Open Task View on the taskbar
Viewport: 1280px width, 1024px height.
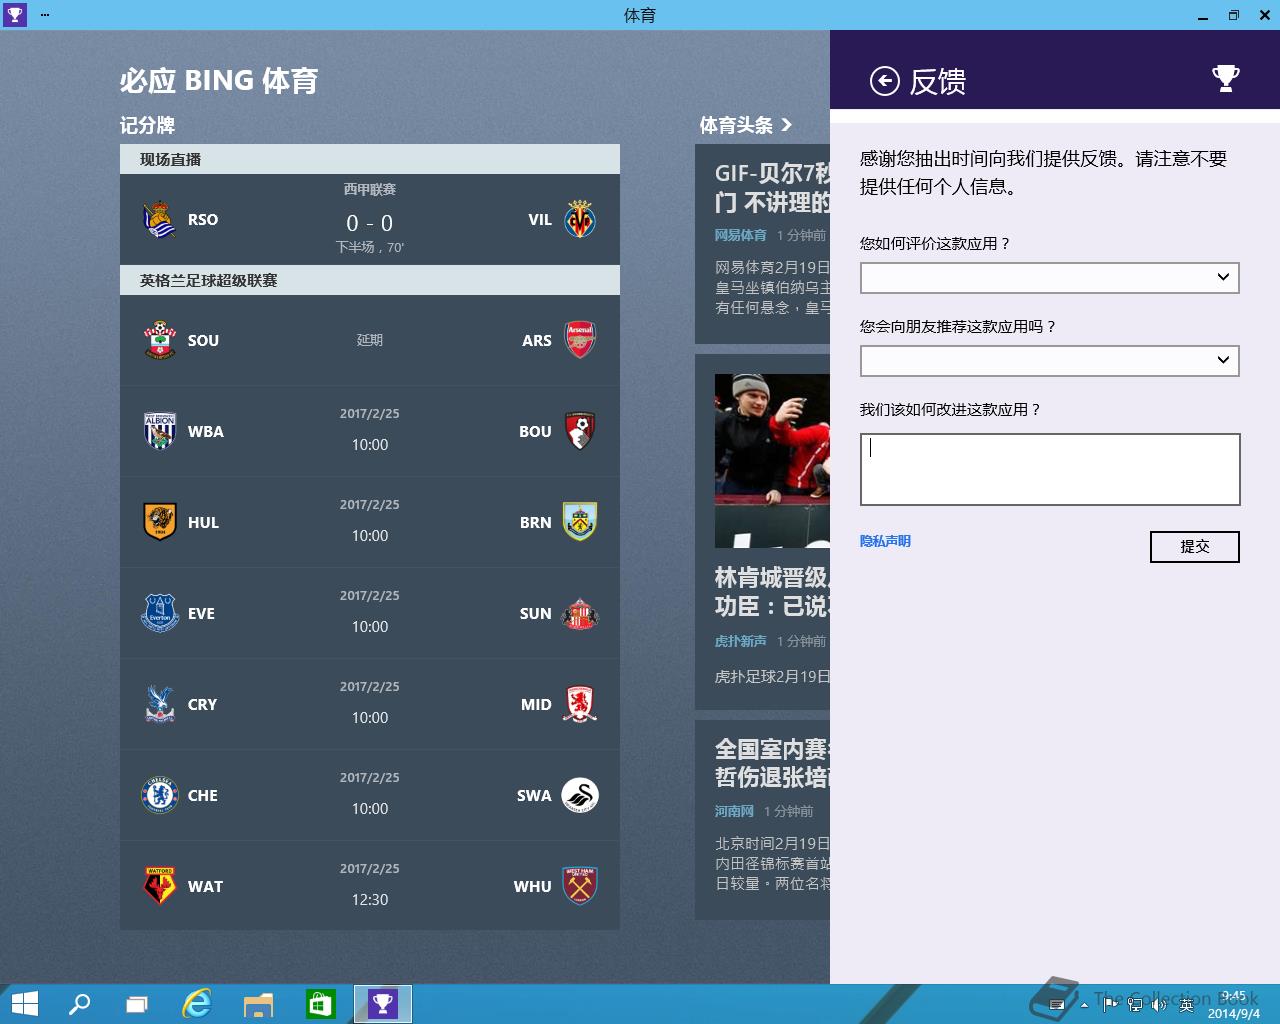(137, 1004)
